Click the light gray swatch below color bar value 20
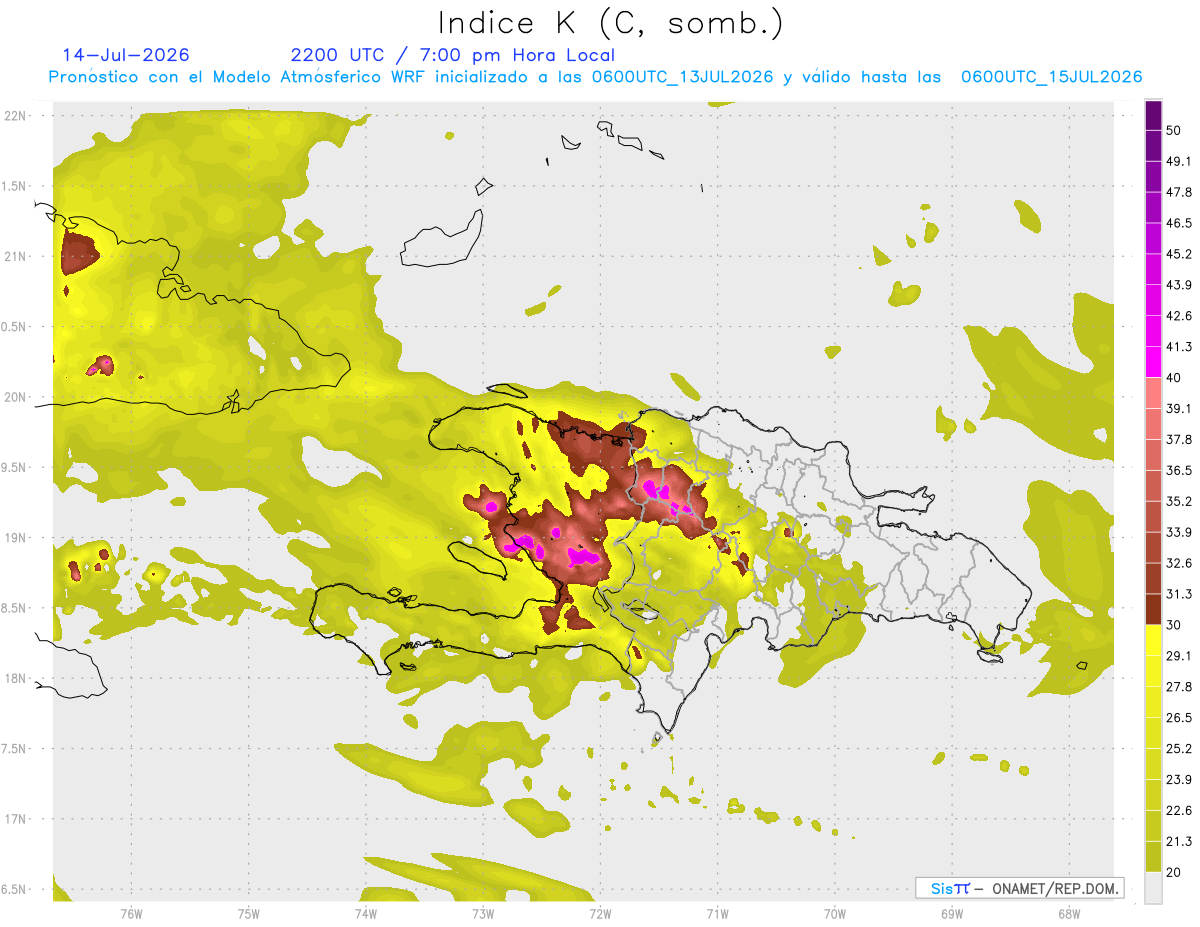 (x=1153, y=888)
